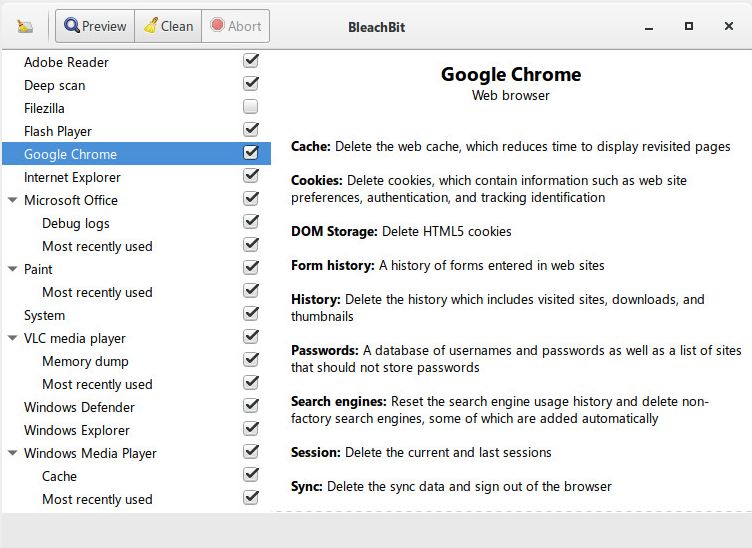752x548 pixels.
Task: Maximize the BleachBit window
Action: pos(689,26)
